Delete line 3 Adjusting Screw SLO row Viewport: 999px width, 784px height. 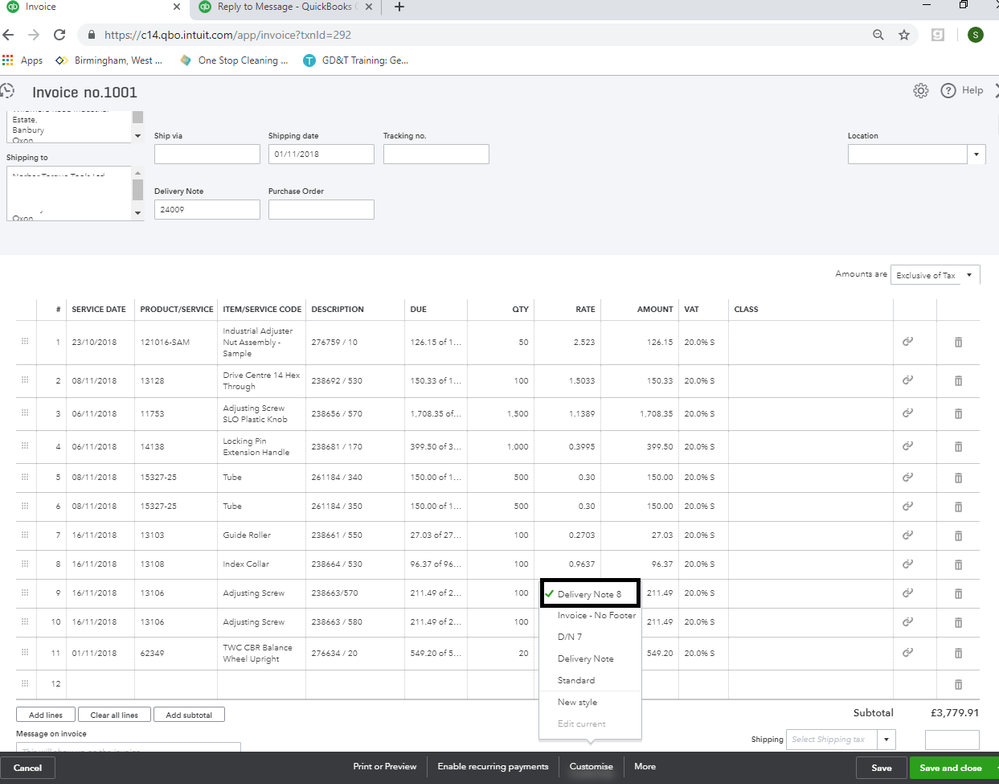958,413
